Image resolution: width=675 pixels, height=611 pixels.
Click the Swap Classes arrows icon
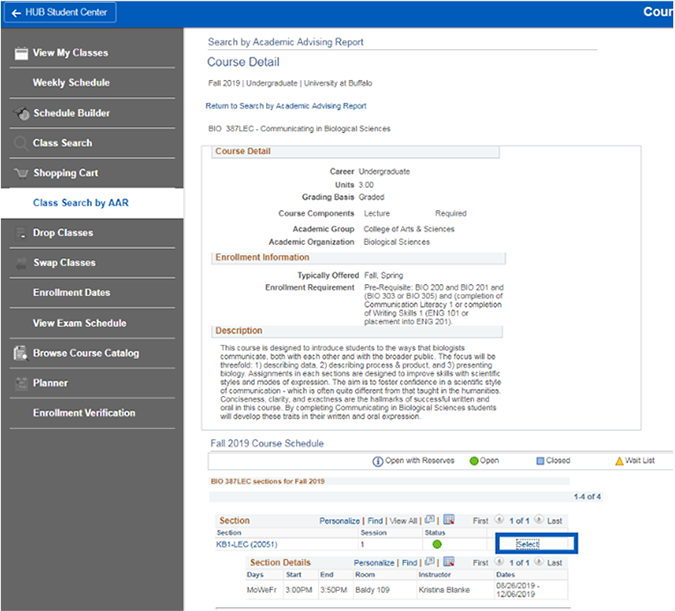21,263
